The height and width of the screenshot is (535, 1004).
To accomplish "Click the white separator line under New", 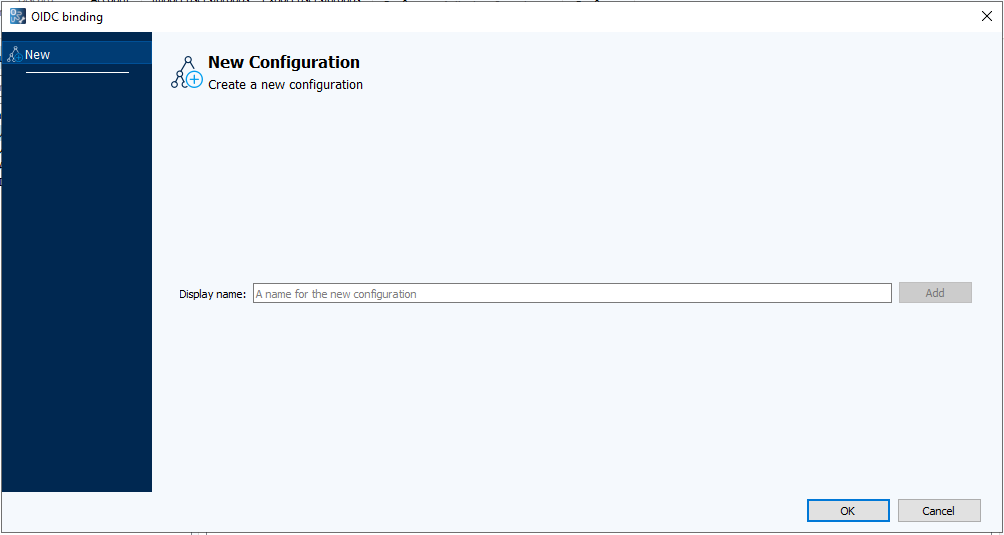I will (x=77, y=72).
